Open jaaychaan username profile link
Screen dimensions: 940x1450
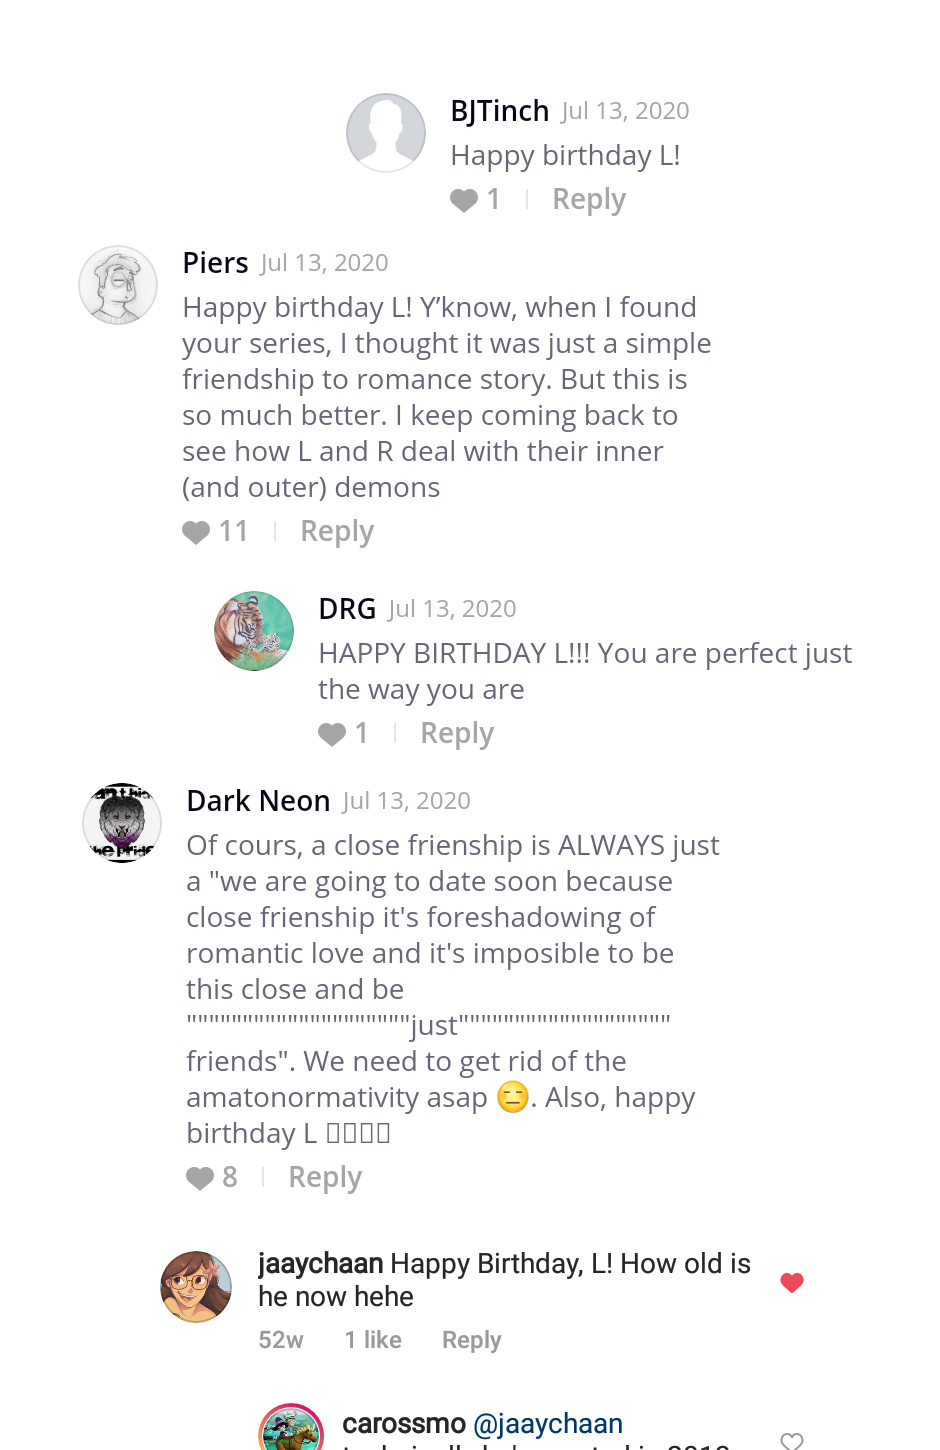tap(320, 1264)
